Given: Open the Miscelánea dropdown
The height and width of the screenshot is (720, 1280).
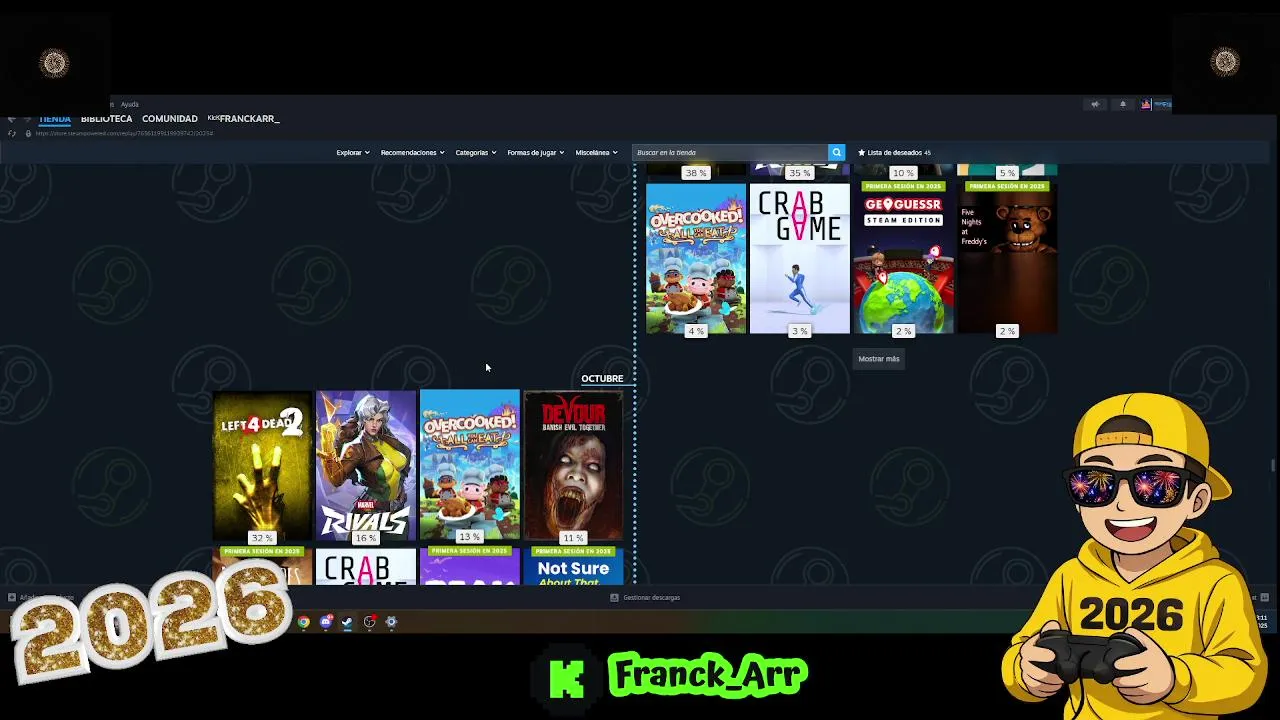Looking at the screenshot, I should pos(597,153).
